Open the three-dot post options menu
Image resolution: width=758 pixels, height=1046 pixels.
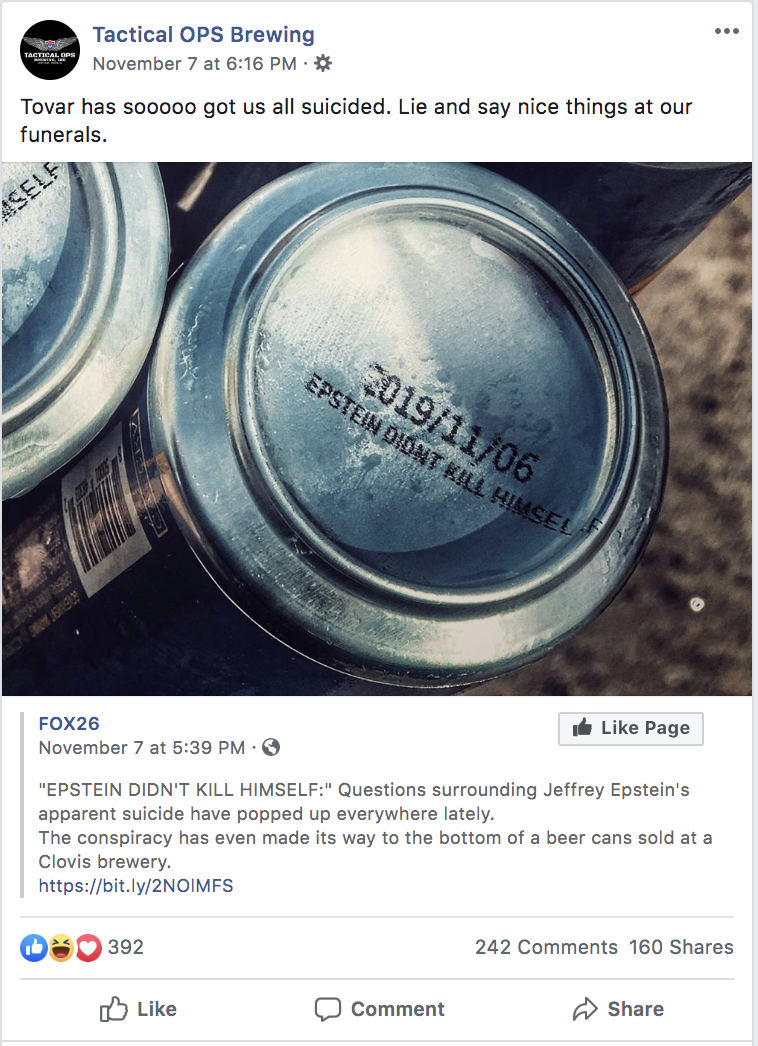point(726,31)
